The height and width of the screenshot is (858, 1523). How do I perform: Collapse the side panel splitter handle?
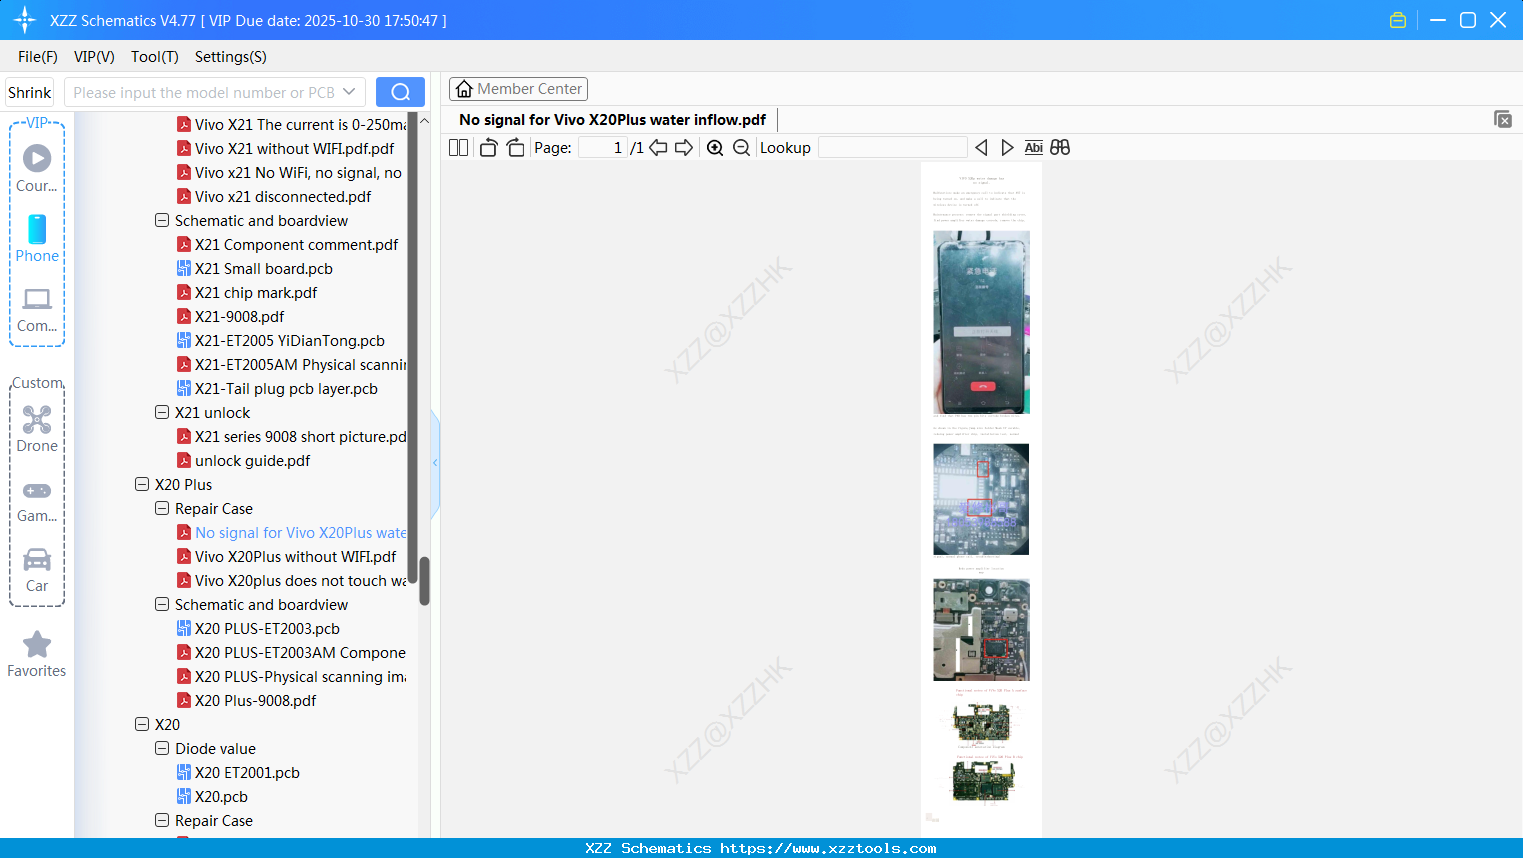(x=435, y=462)
